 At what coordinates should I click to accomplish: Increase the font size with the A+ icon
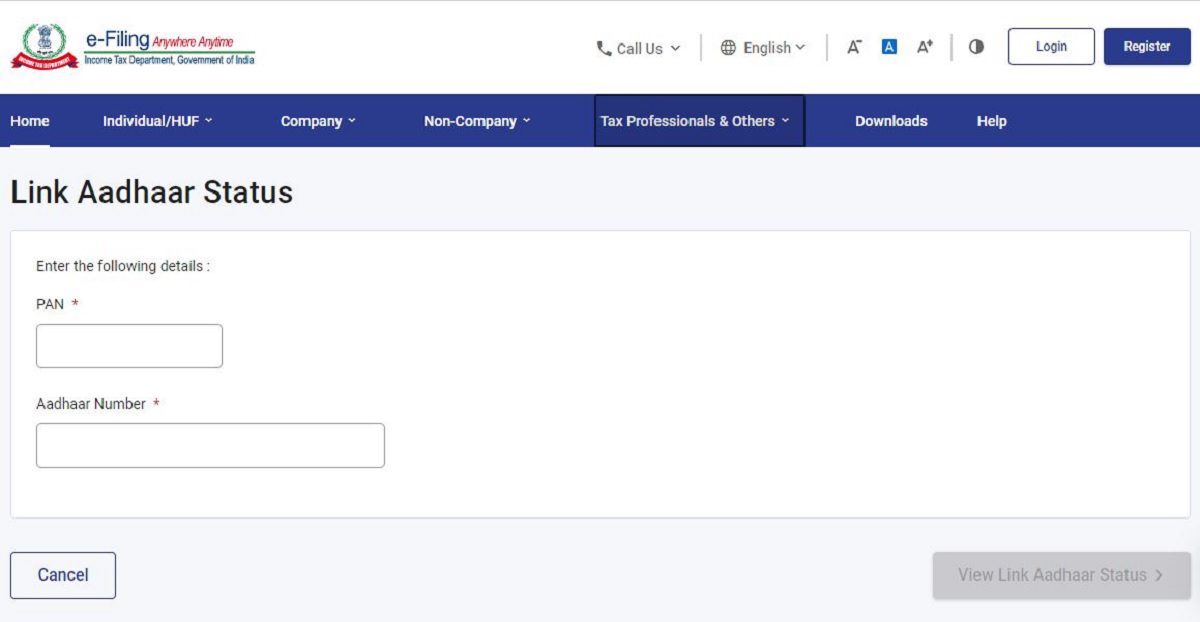coord(925,47)
